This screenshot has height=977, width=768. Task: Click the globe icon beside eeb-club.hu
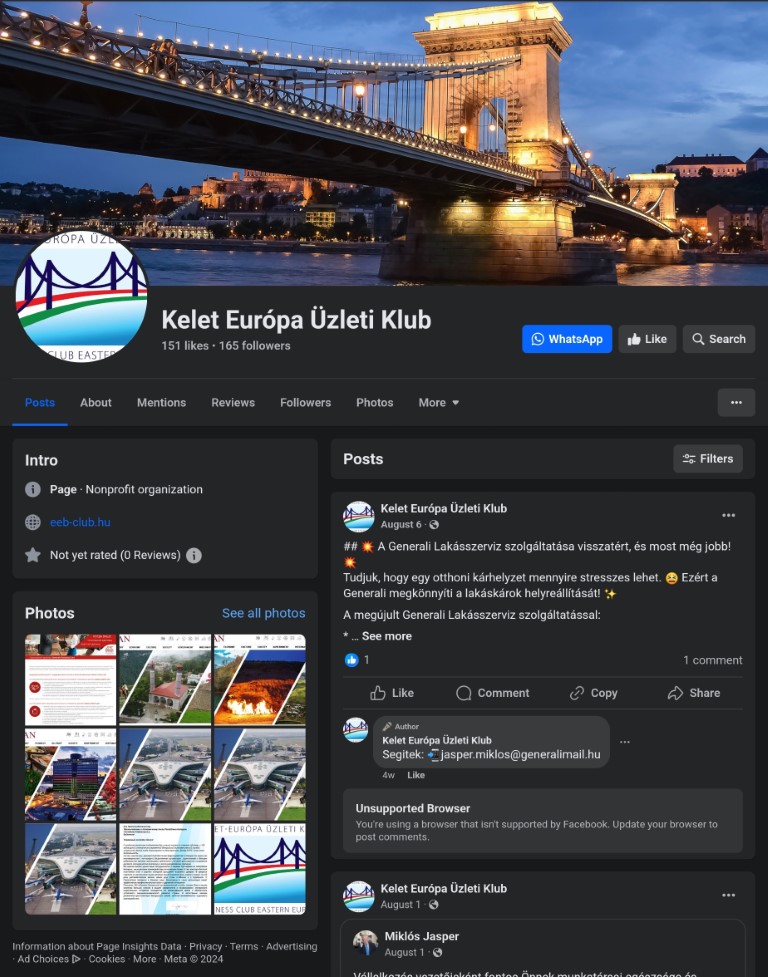point(32,522)
